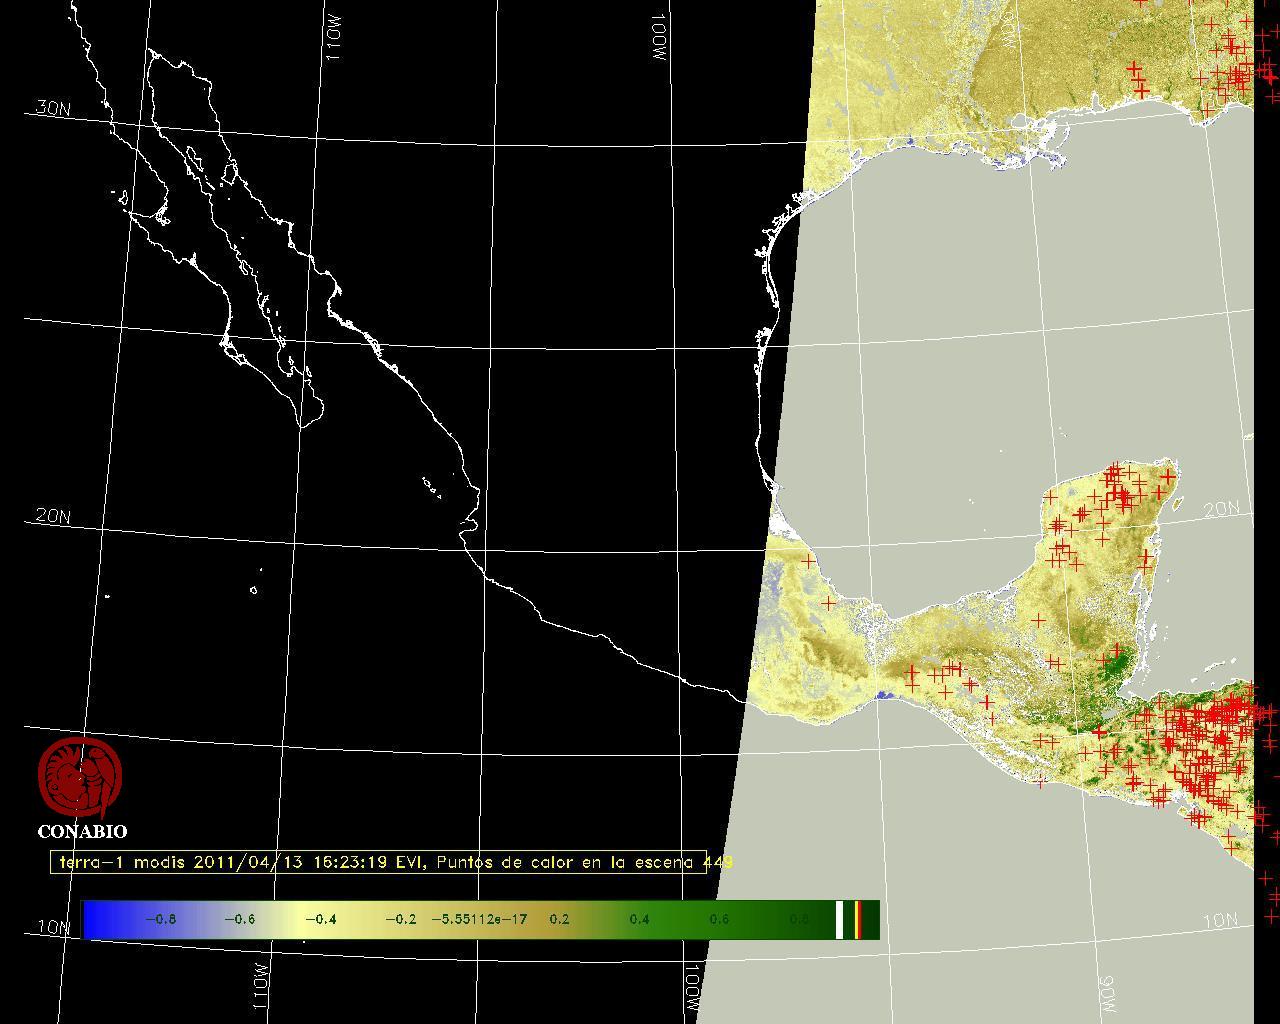
Task: Click the -0.2 label on the color bar
Action: (400, 920)
